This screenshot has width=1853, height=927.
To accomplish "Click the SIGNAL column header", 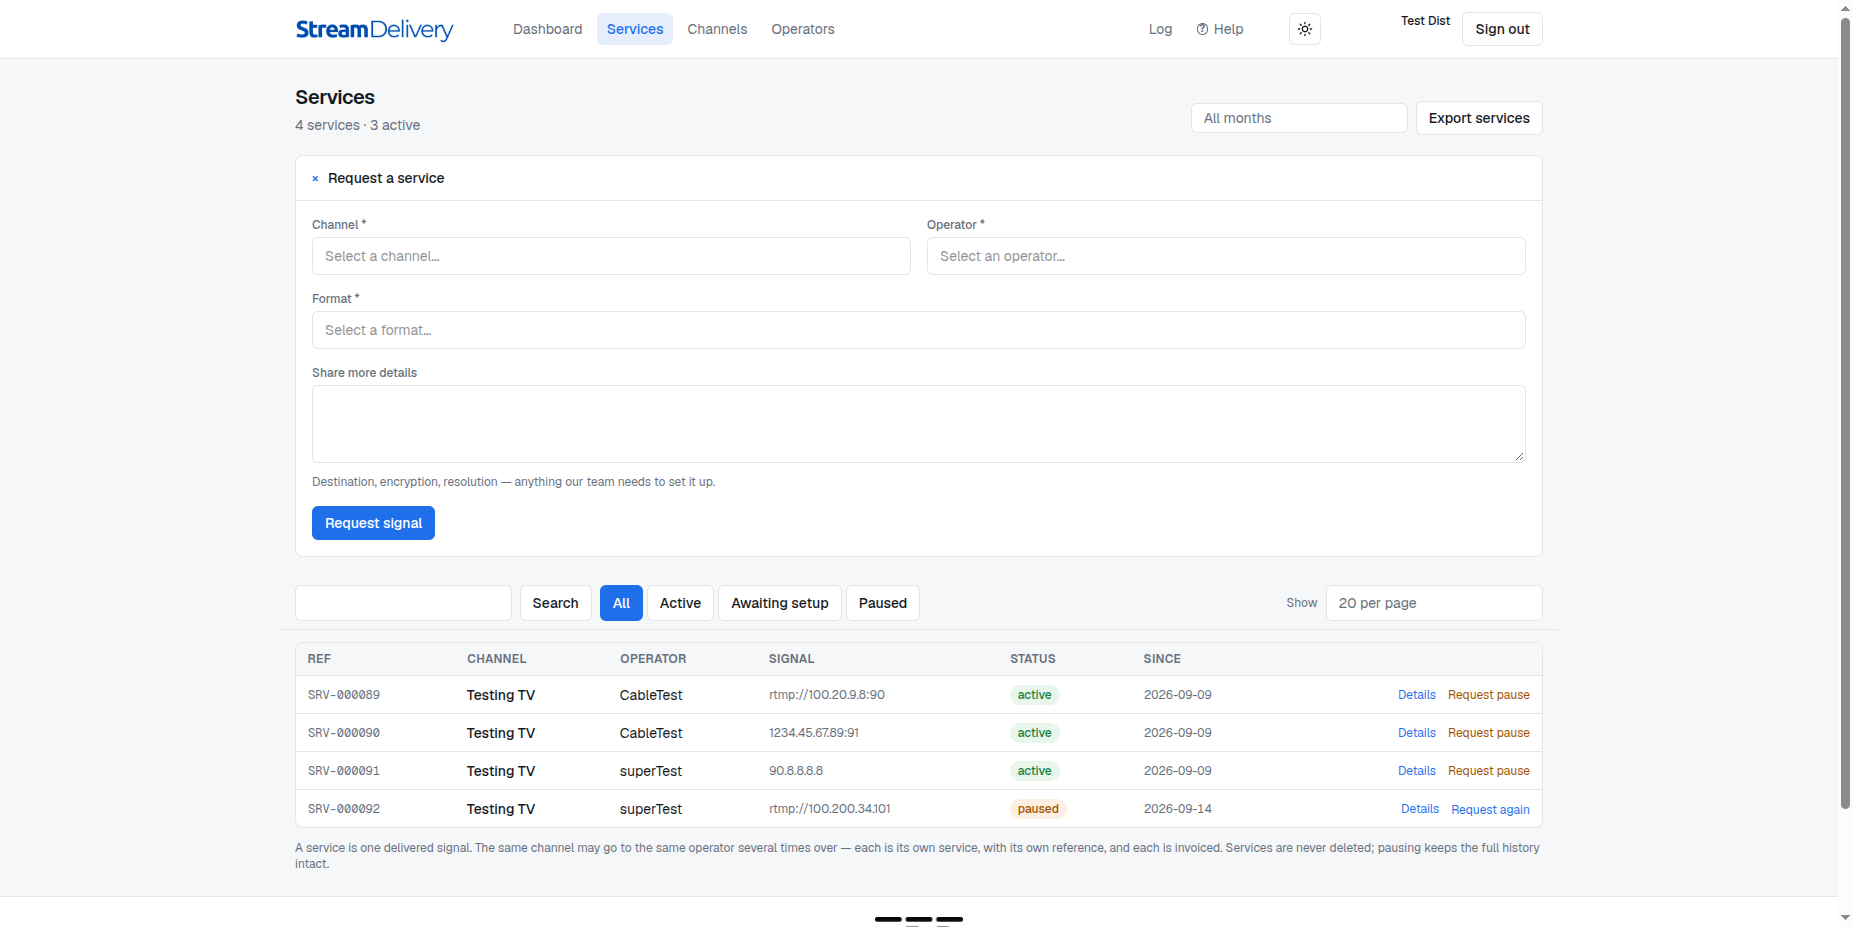I will pos(791,659).
